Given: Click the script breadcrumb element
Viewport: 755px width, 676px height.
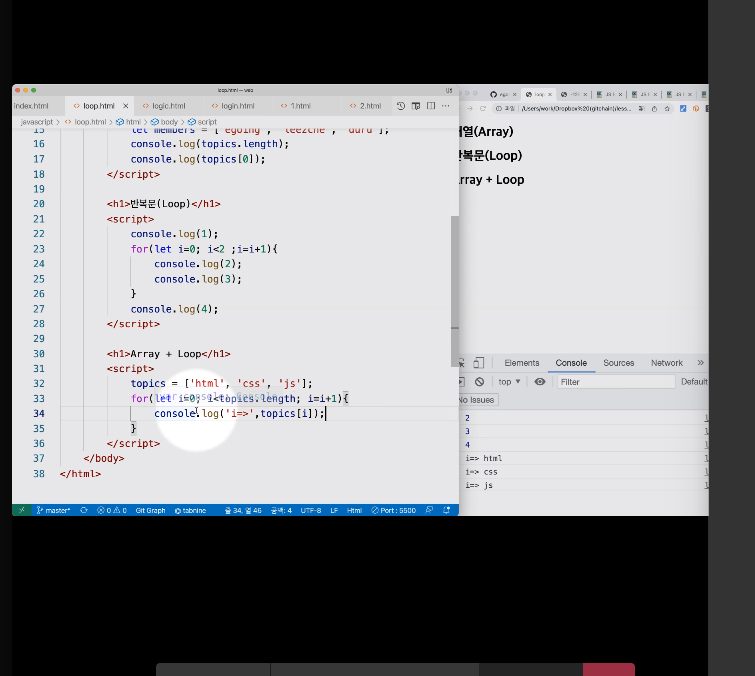Looking at the screenshot, I should point(203,122).
